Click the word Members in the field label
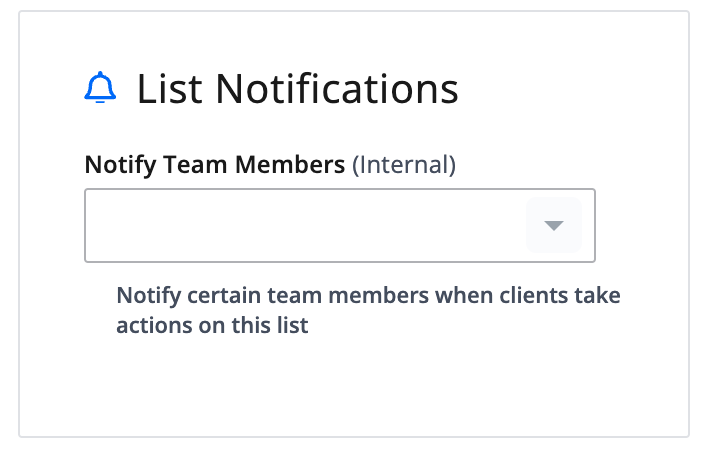The width and height of the screenshot is (710, 458). pyautogui.click(x=290, y=164)
